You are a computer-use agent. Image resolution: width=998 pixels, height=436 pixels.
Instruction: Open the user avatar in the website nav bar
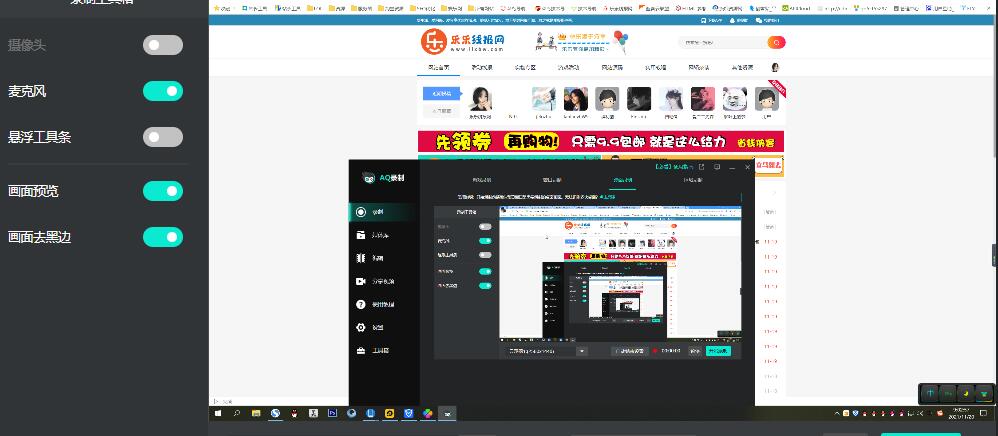pos(775,67)
